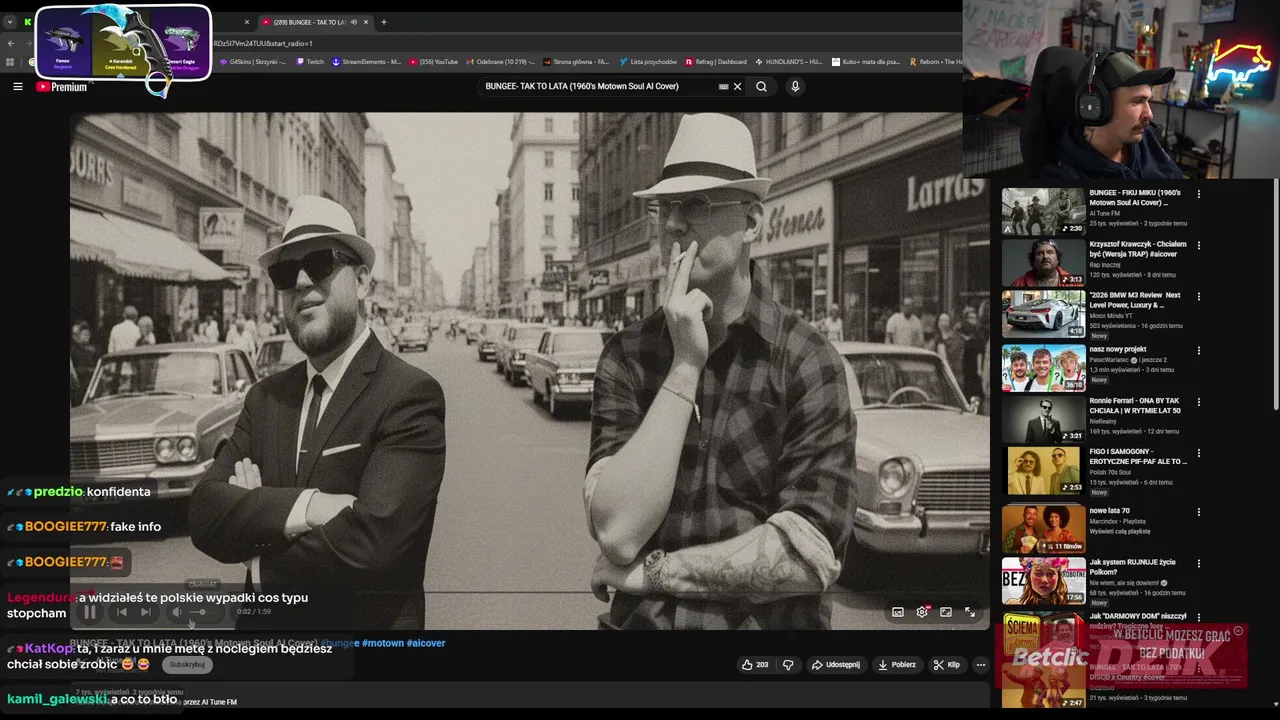
Task: Open the FIGO I SAMOGONY video title
Action: click(x=1138, y=457)
